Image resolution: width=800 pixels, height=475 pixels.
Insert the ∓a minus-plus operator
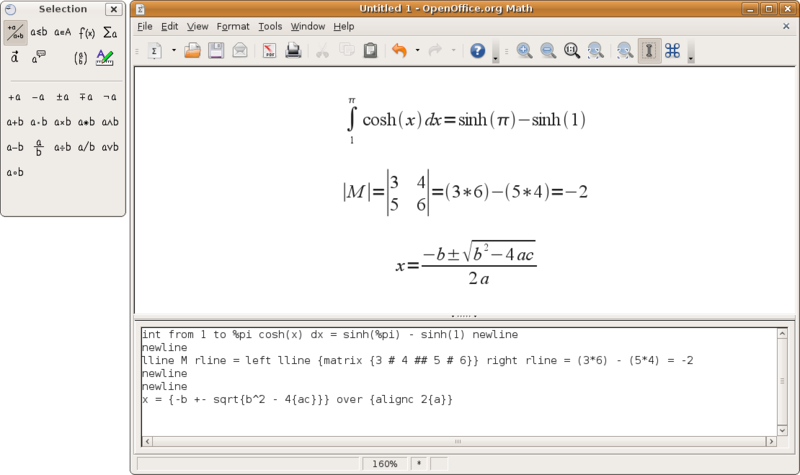click(x=86, y=97)
